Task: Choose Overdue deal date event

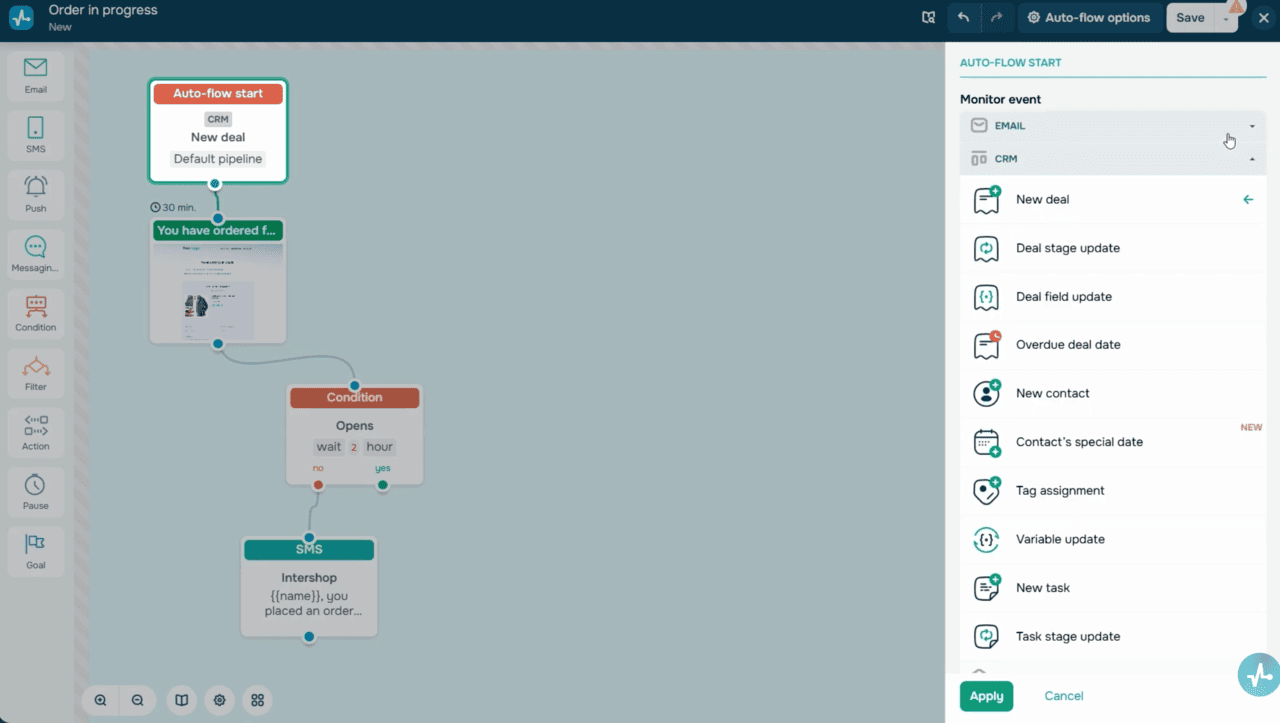Action: pyautogui.click(x=1113, y=345)
